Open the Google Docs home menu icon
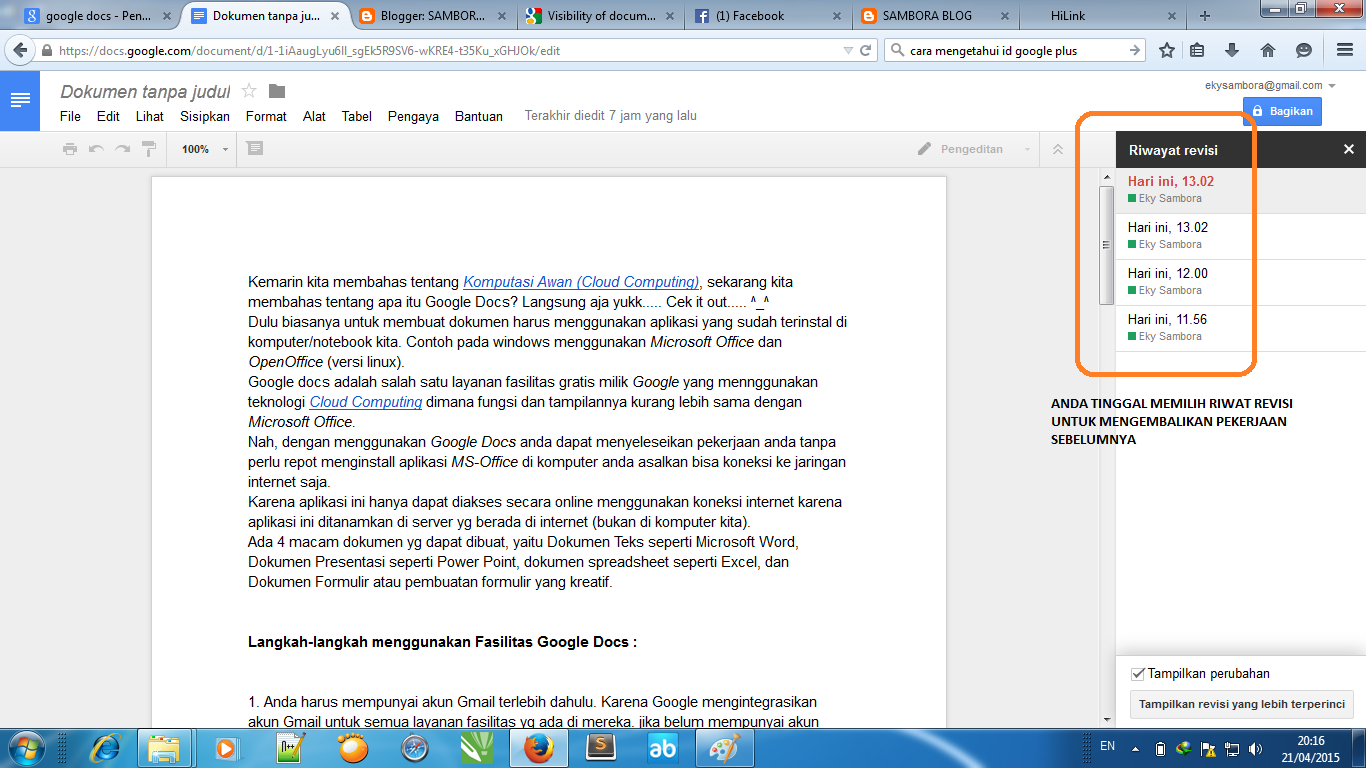Screen dimensions: 1366x768 click(x=20, y=100)
